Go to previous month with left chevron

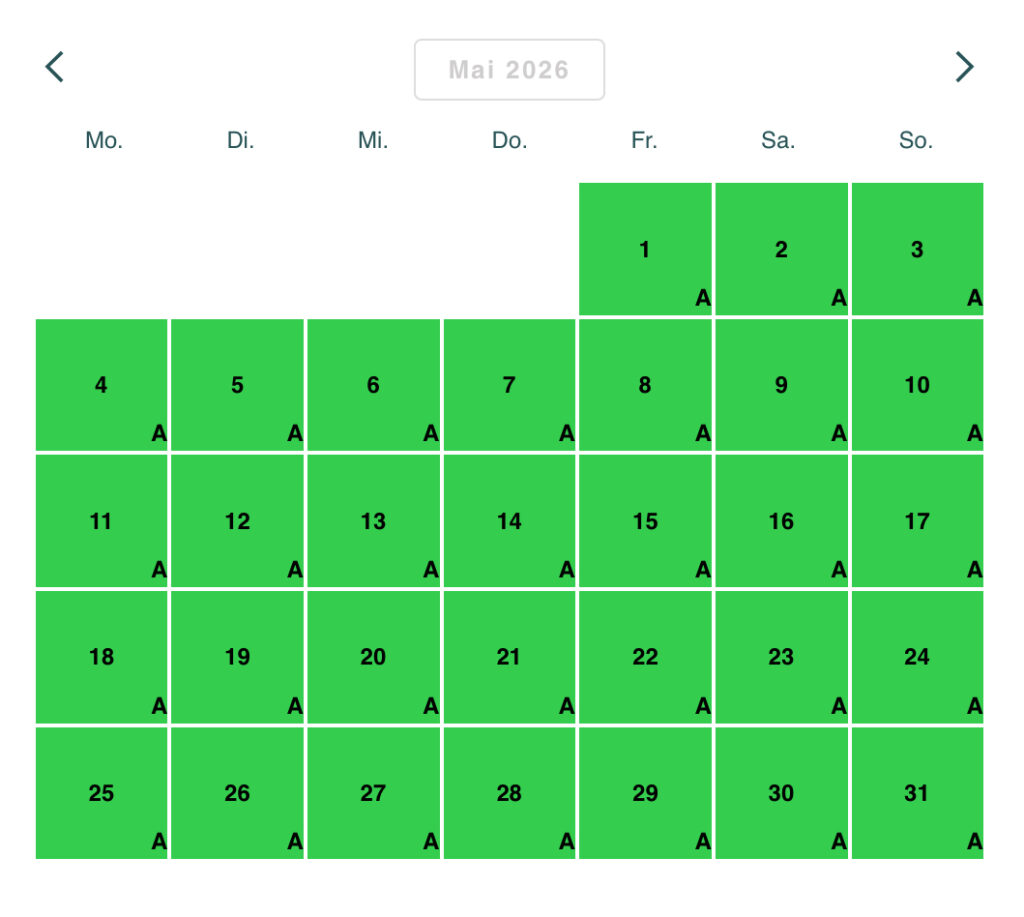pos(55,67)
